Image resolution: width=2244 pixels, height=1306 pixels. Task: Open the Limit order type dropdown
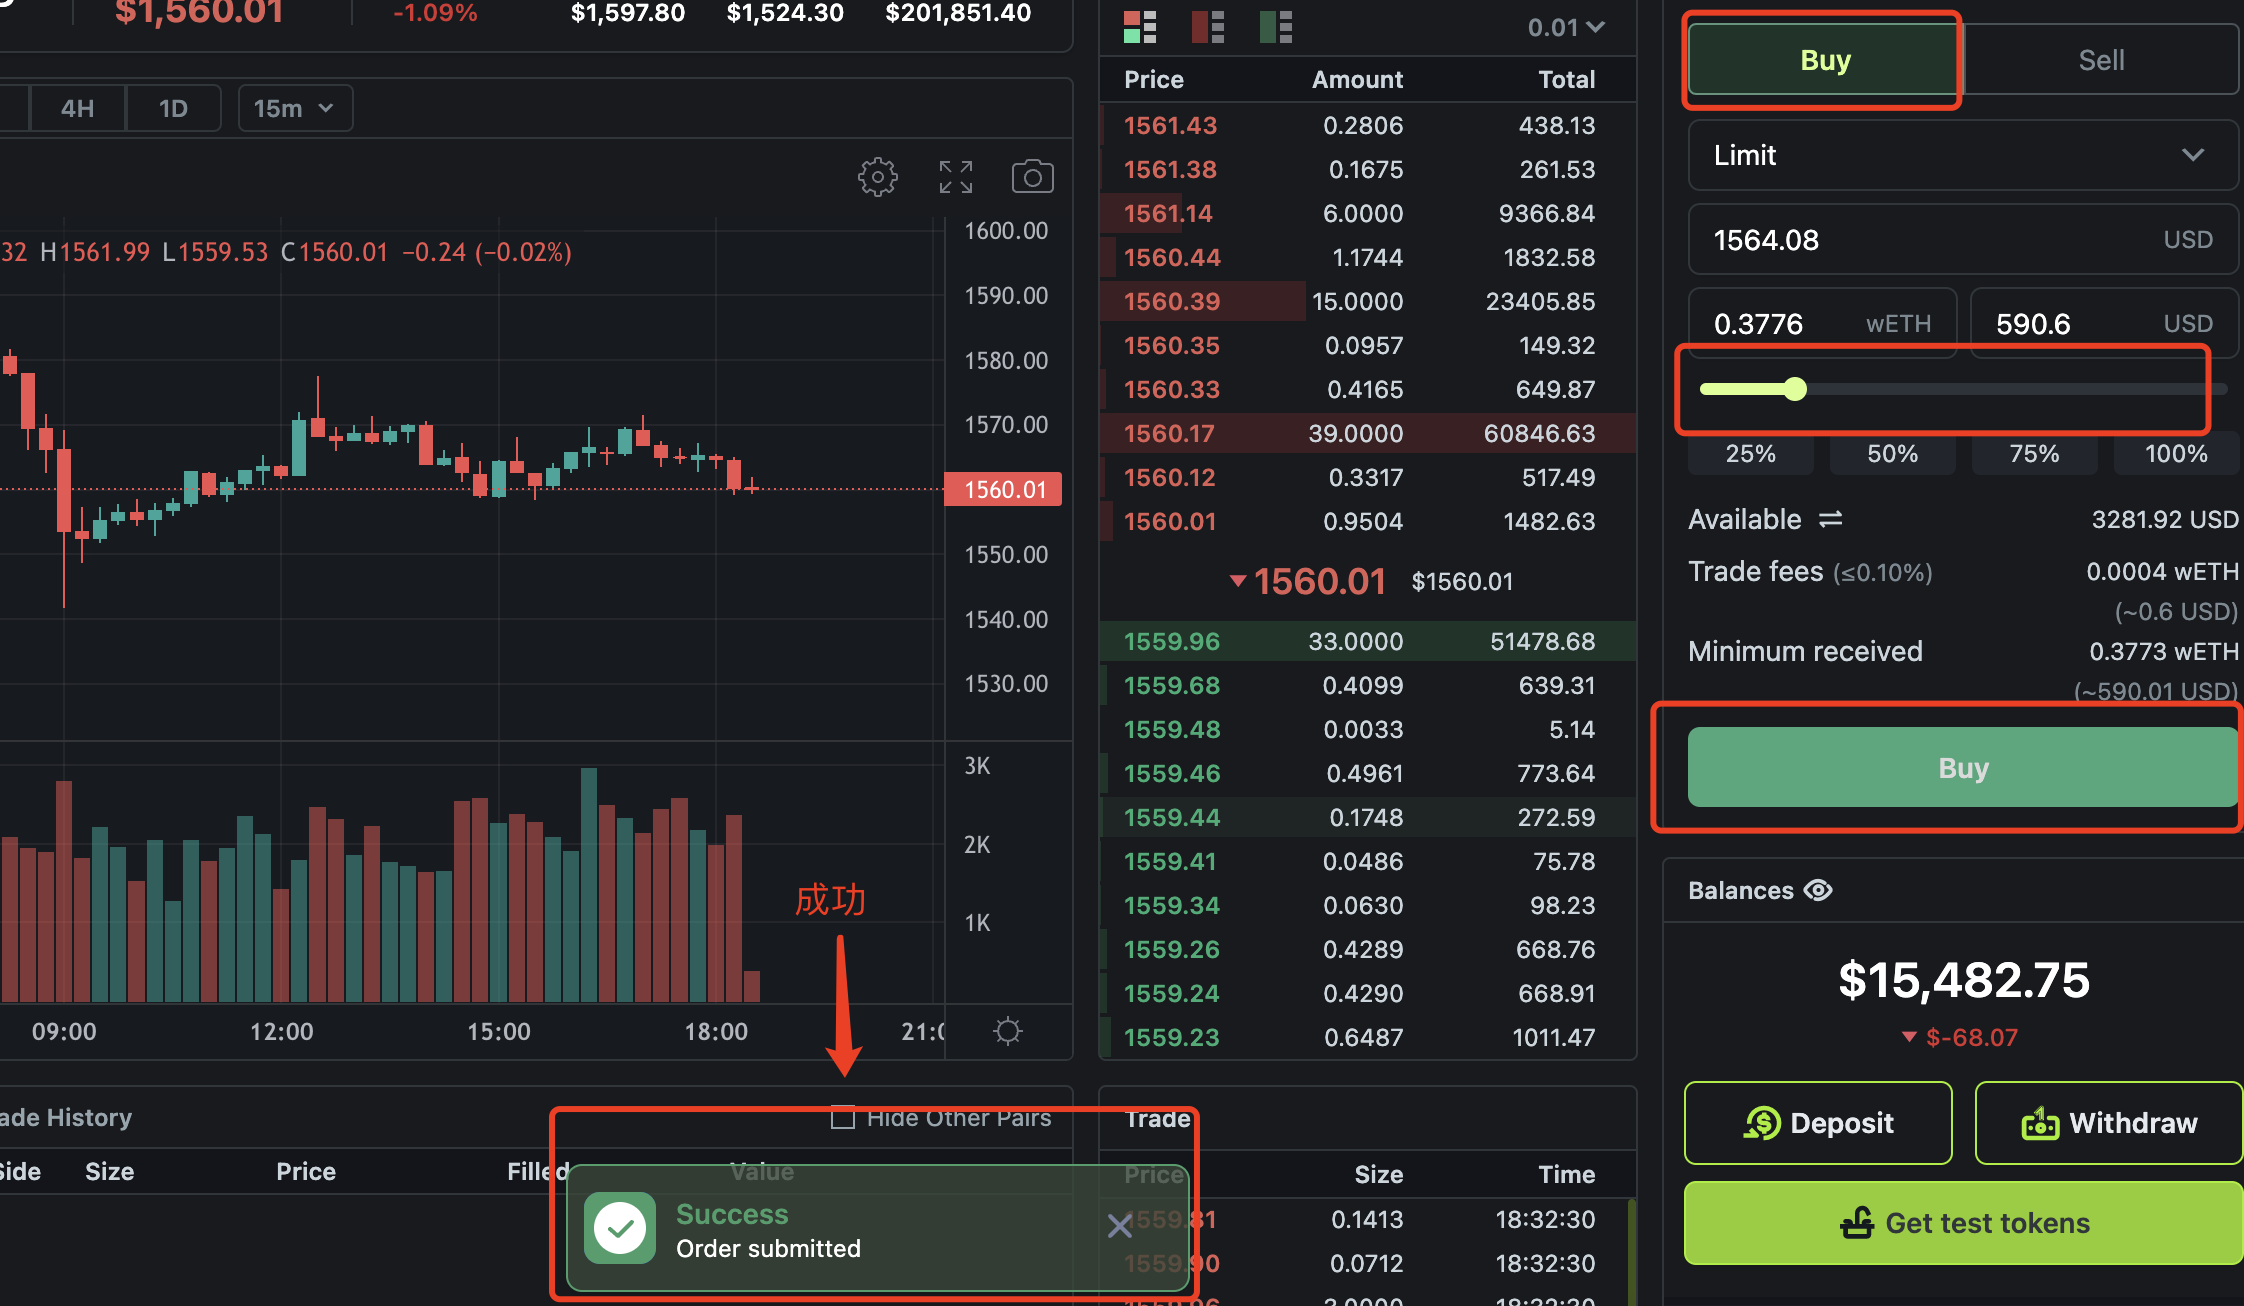coord(1962,155)
